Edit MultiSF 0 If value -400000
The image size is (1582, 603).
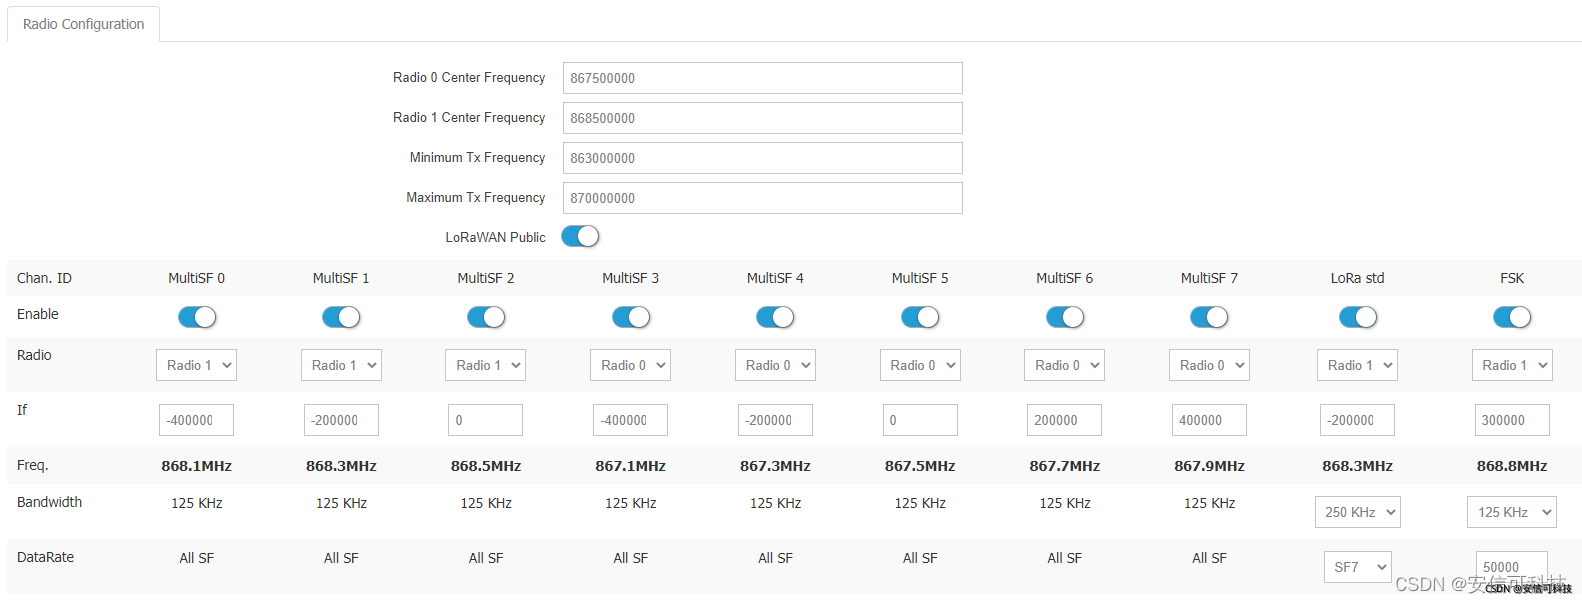point(197,420)
